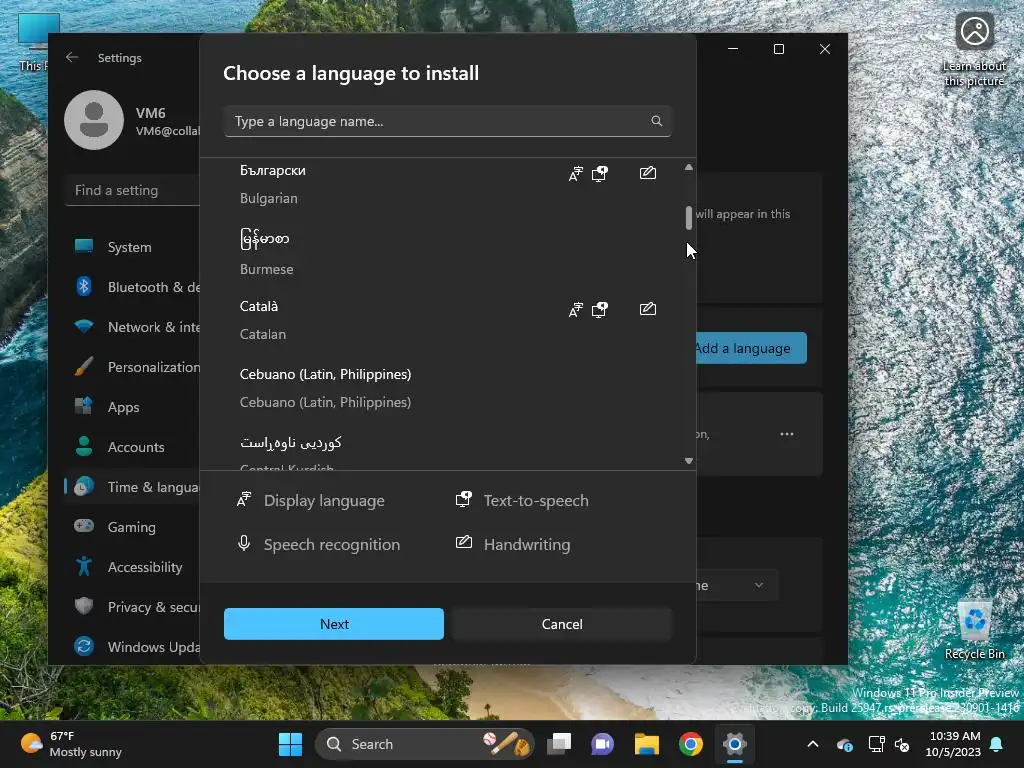1024x768 pixels.
Task: Click language list scroll down arrow
Action: pyautogui.click(x=688, y=461)
